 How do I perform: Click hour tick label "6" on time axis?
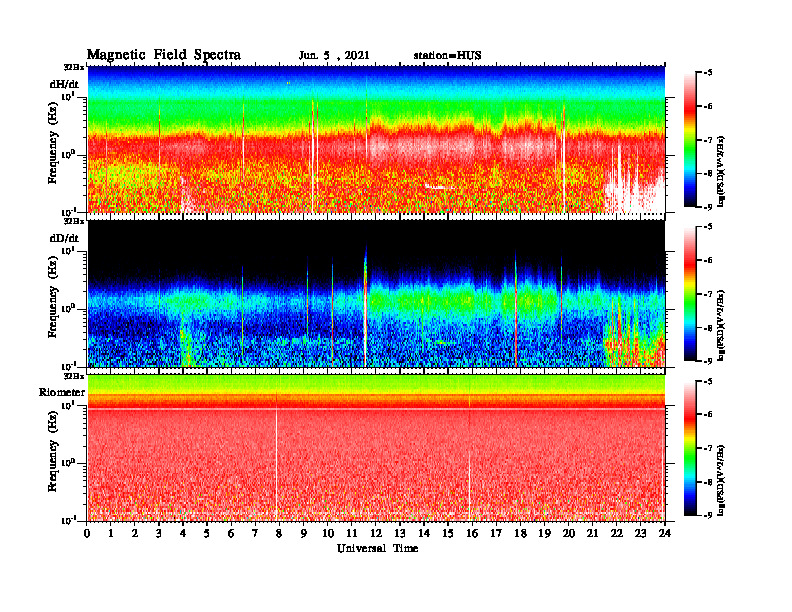(x=231, y=534)
